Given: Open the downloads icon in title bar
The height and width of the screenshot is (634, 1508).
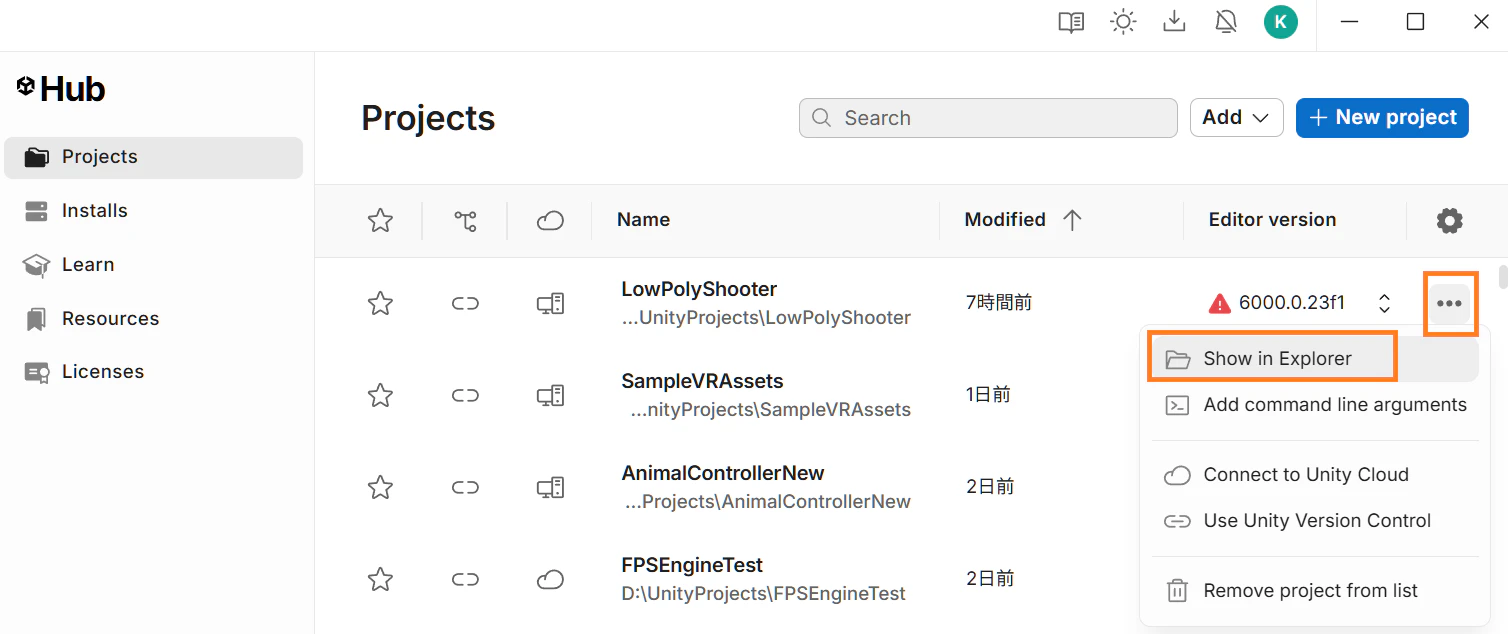Looking at the screenshot, I should pyautogui.click(x=1175, y=22).
